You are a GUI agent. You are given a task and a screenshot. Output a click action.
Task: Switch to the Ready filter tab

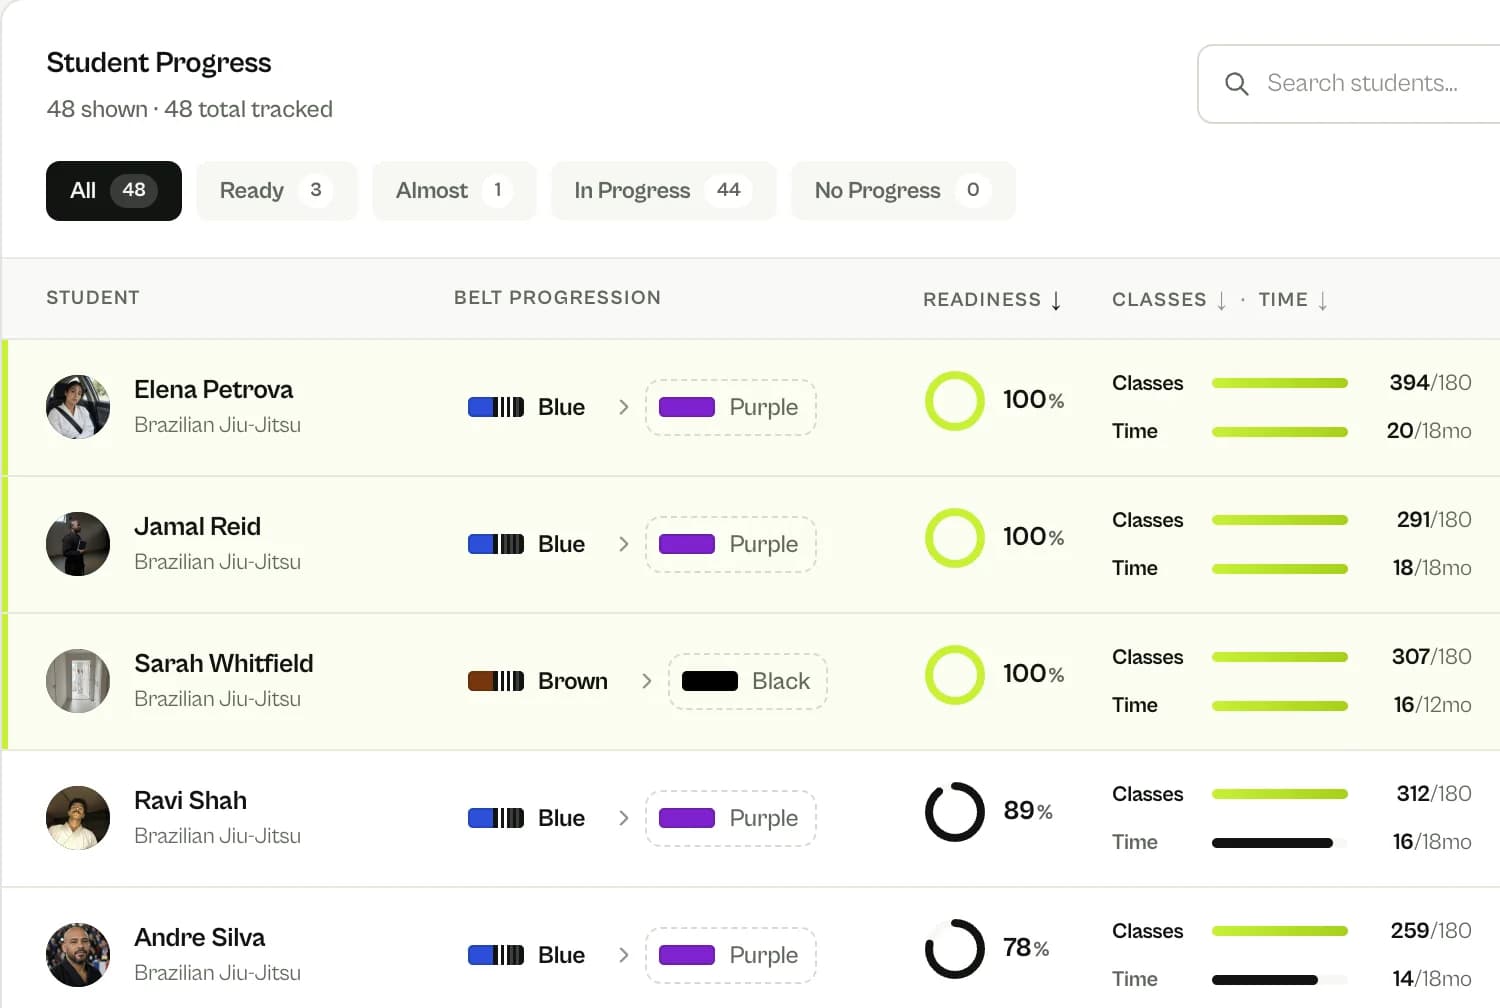(x=277, y=191)
